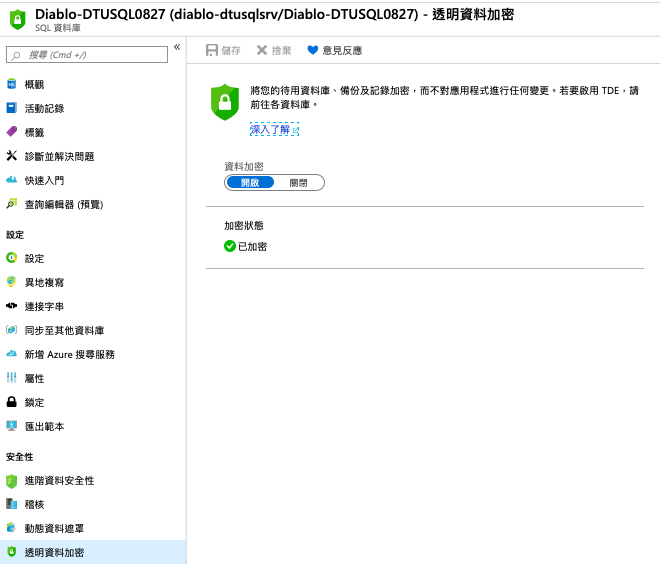The image size is (660, 564).
Task: Open the 深入了解 learn more link
Action: coord(274,129)
